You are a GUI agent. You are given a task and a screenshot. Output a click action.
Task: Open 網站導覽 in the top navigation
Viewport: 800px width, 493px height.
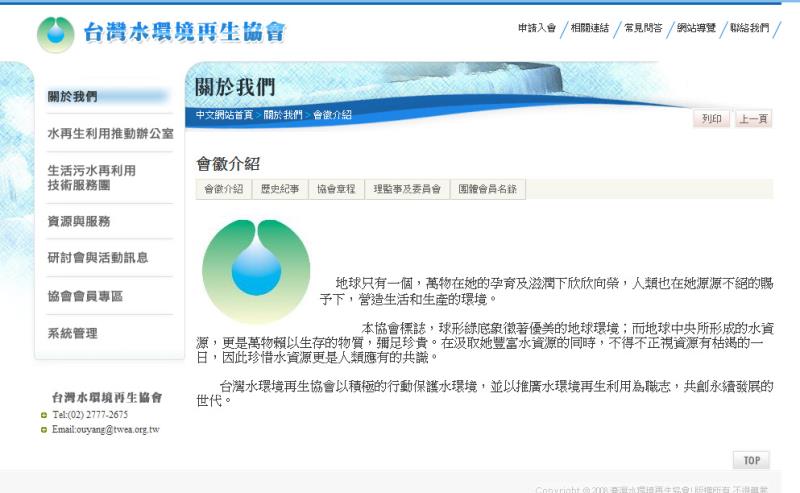coord(696,28)
